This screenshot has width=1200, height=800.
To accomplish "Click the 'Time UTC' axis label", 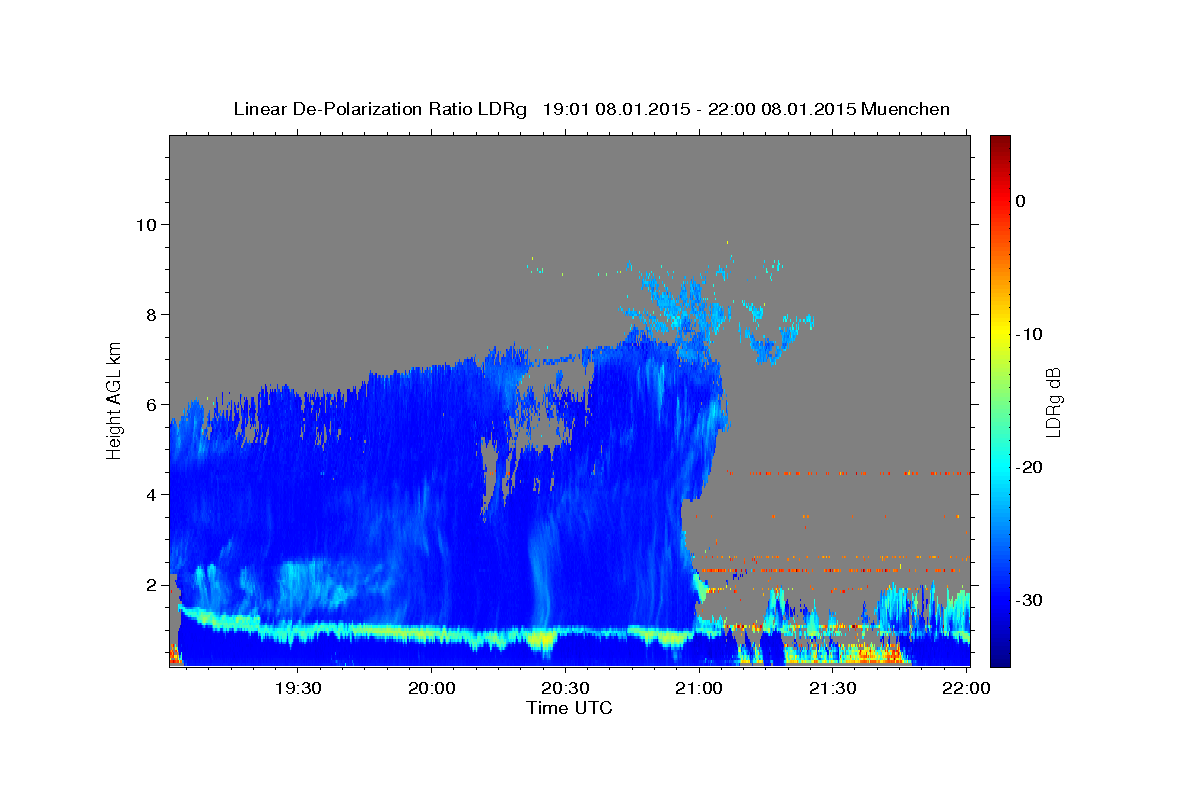I will coord(569,708).
